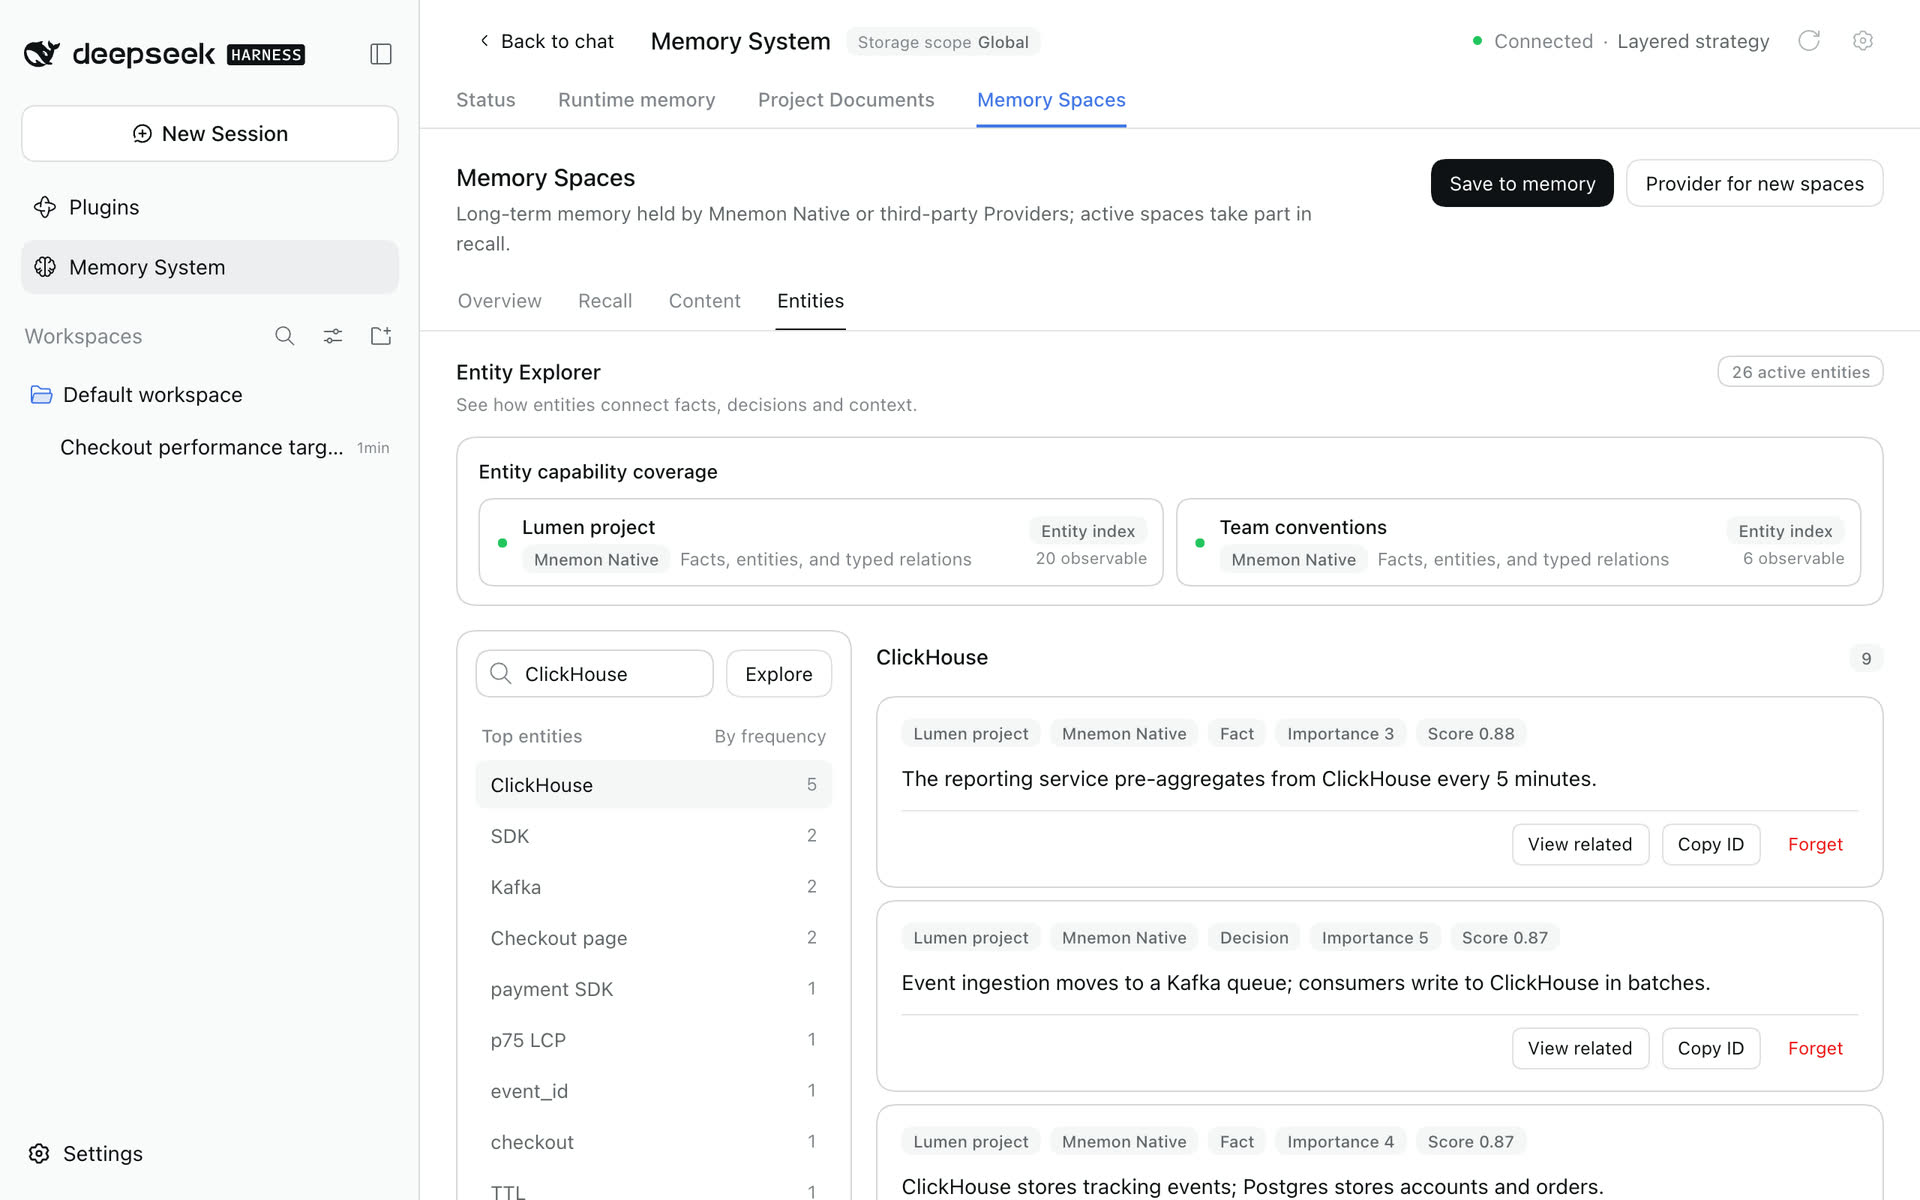Click the DeepSeek whale logo
This screenshot has width=1920, height=1200.
42,54
